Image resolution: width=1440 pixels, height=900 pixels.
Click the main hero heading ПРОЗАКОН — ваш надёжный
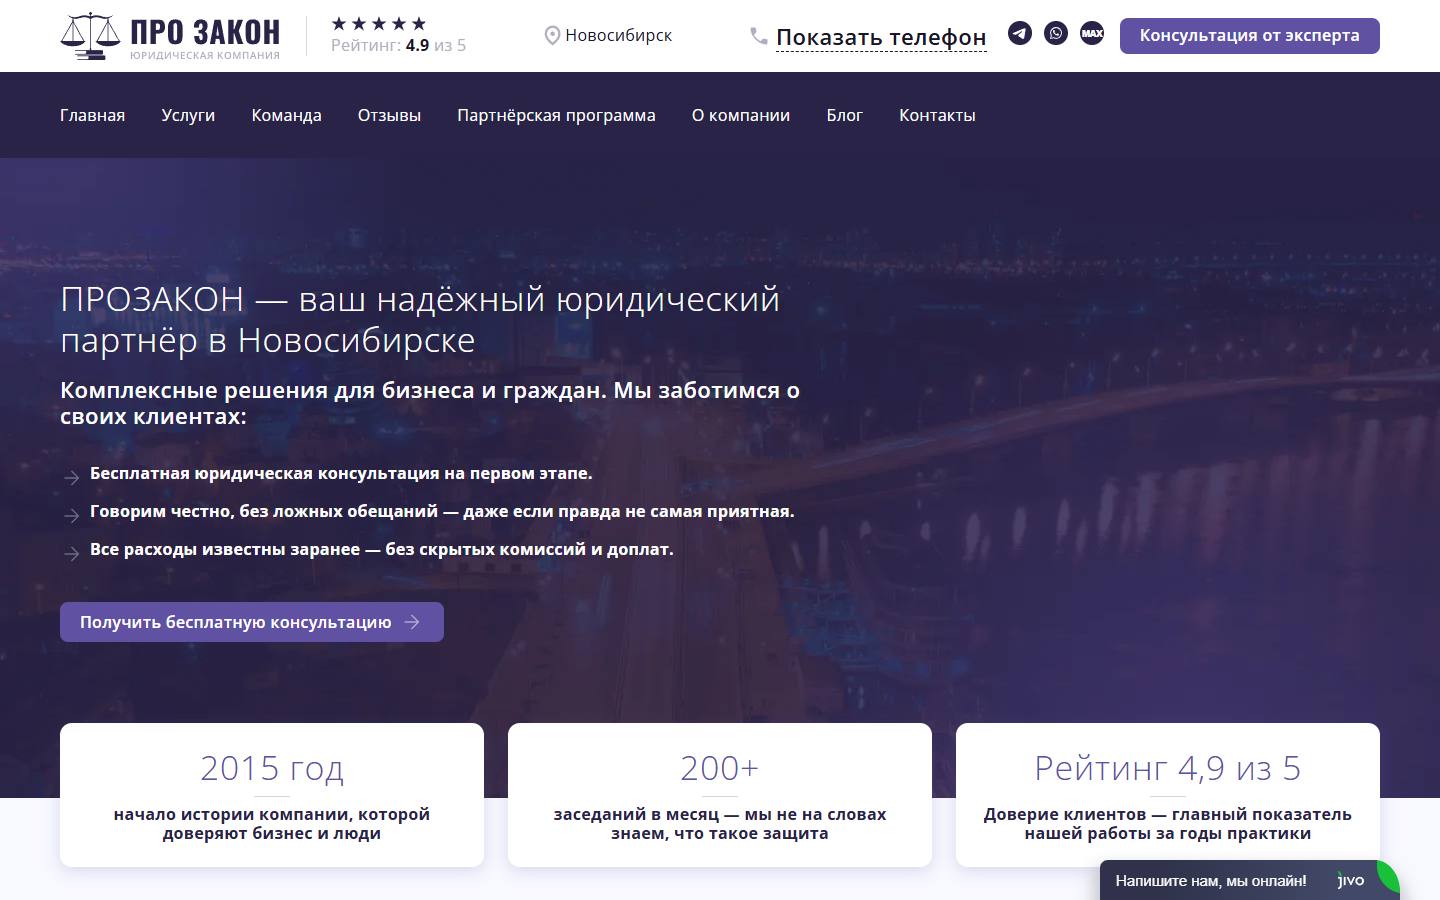pos(420,319)
